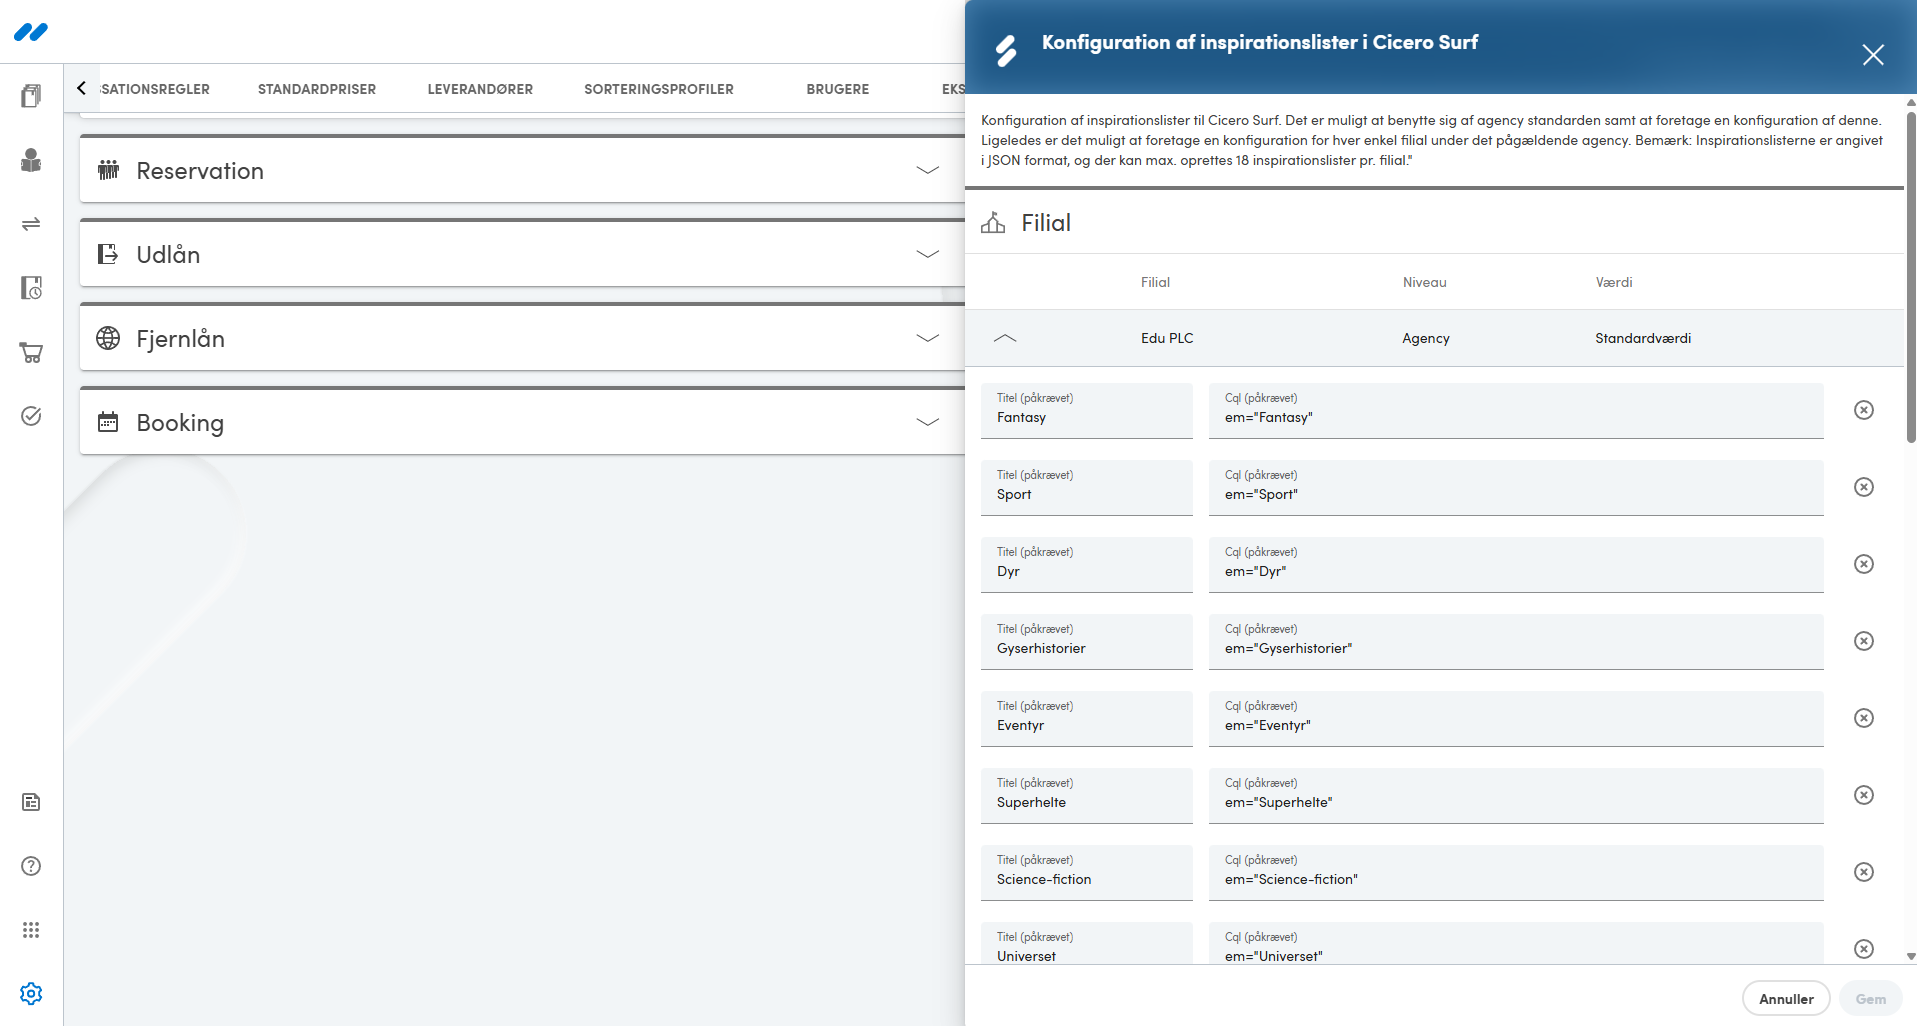Screen dimensions: 1917x1026
Task: Switch to the STANDARDPRISER tab
Action: point(317,89)
